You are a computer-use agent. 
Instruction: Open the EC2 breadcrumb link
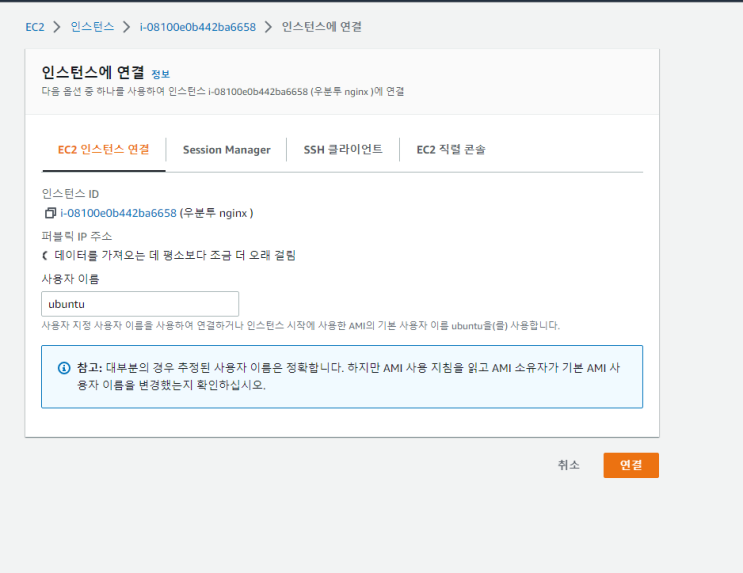pos(35,27)
